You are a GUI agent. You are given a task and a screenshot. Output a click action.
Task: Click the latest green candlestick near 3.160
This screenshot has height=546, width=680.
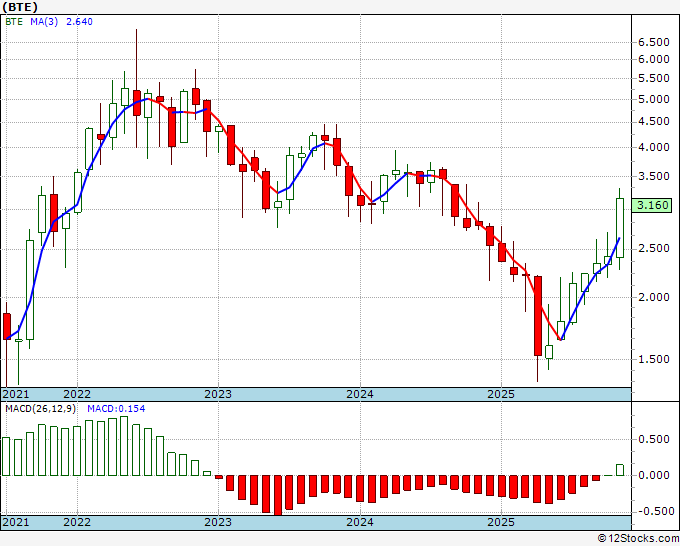620,228
